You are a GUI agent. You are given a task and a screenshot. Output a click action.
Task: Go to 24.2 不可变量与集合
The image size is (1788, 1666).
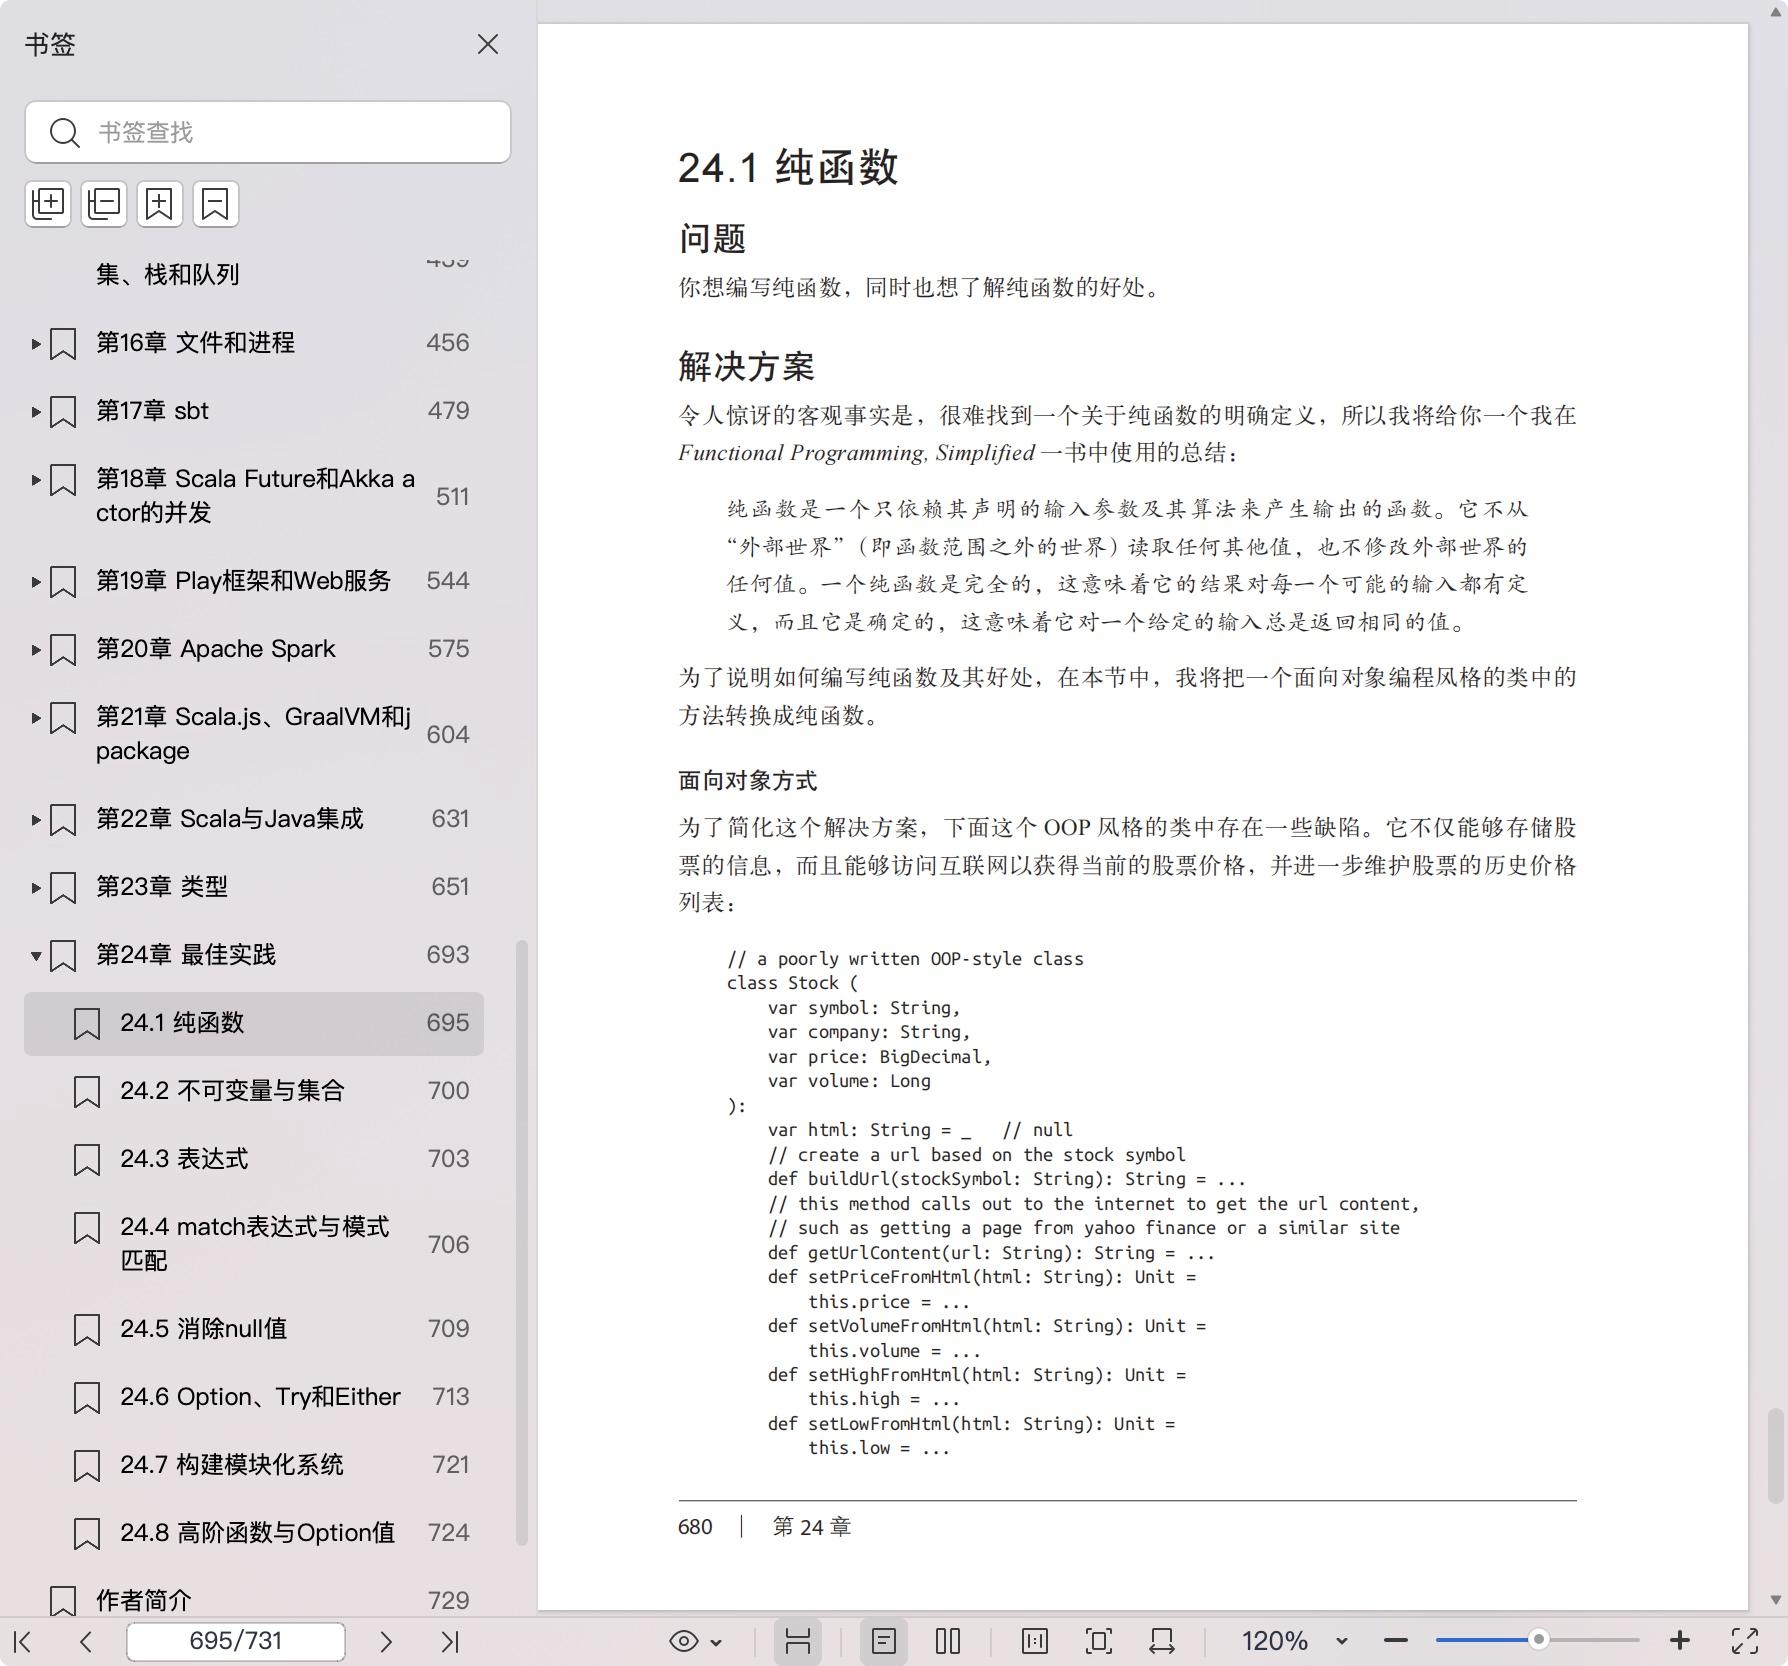[x=232, y=1091]
